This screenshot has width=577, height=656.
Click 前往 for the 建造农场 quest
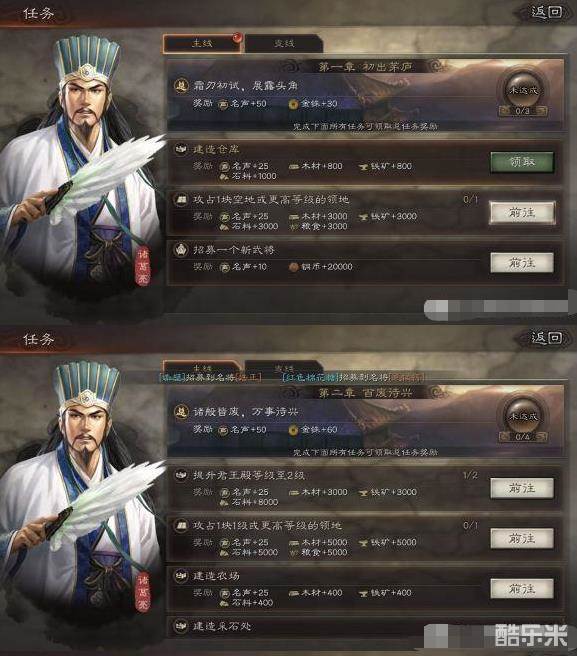(x=522, y=589)
